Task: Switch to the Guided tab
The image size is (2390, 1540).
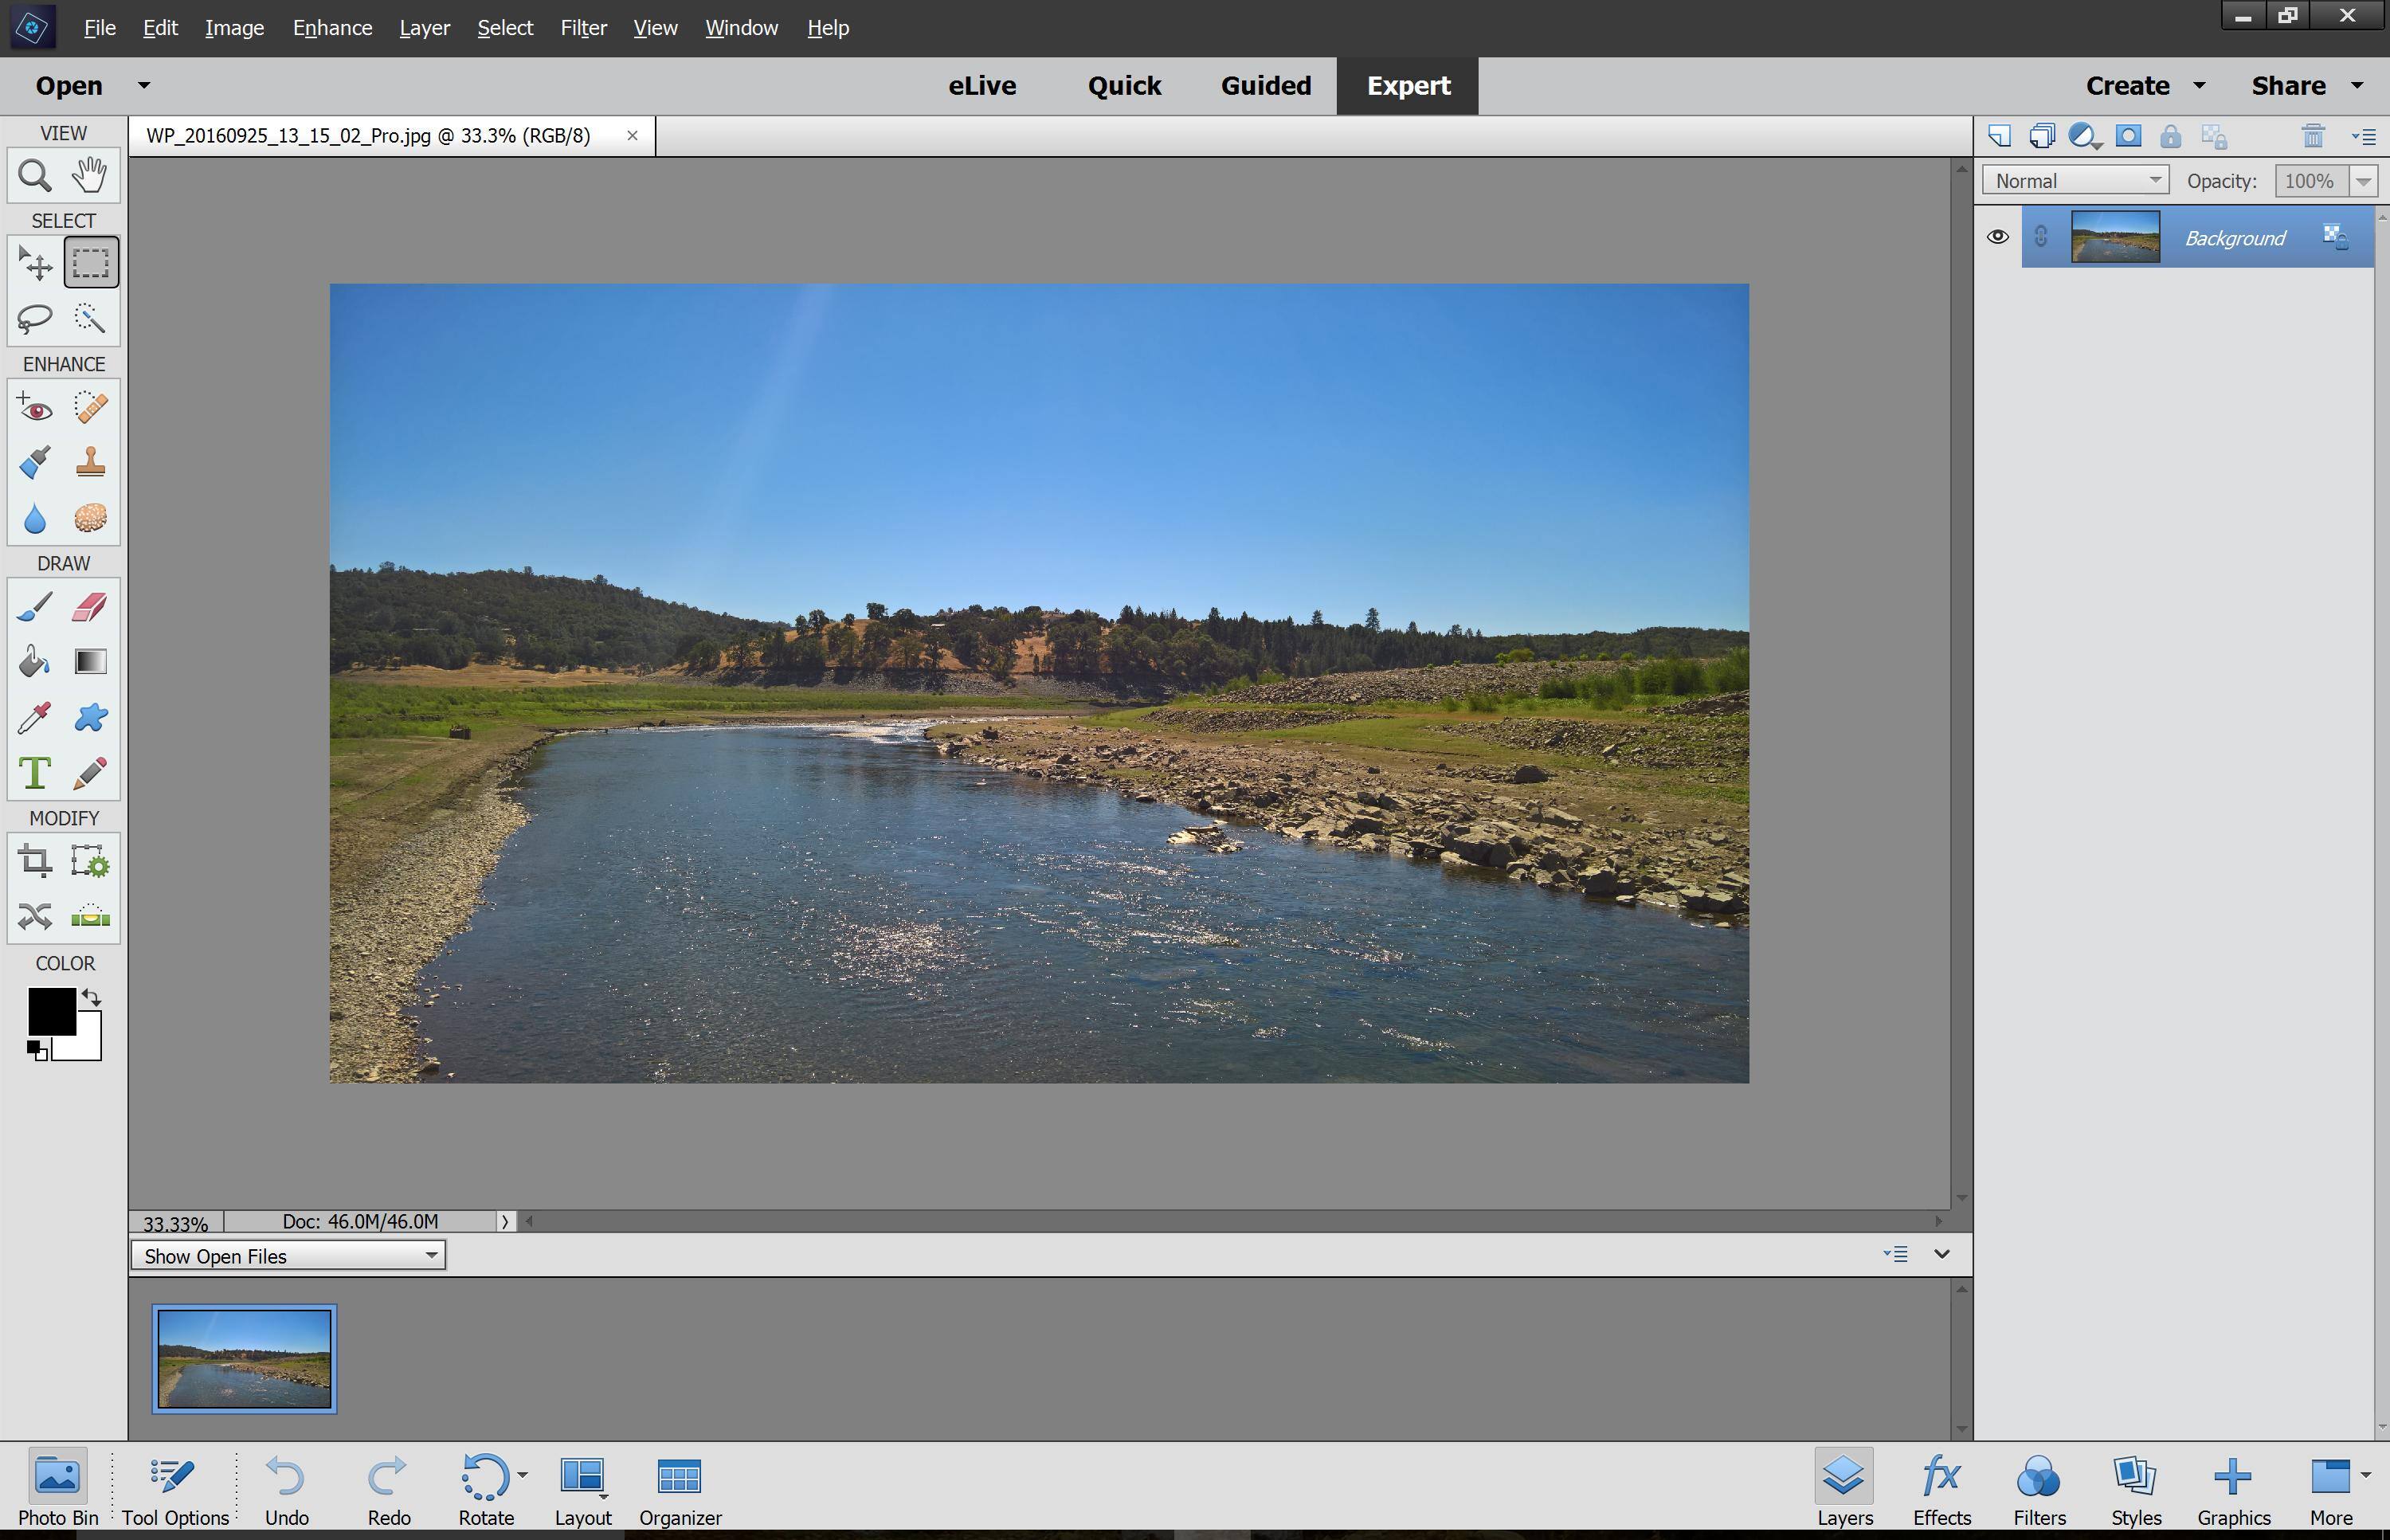Action: coord(1265,86)
